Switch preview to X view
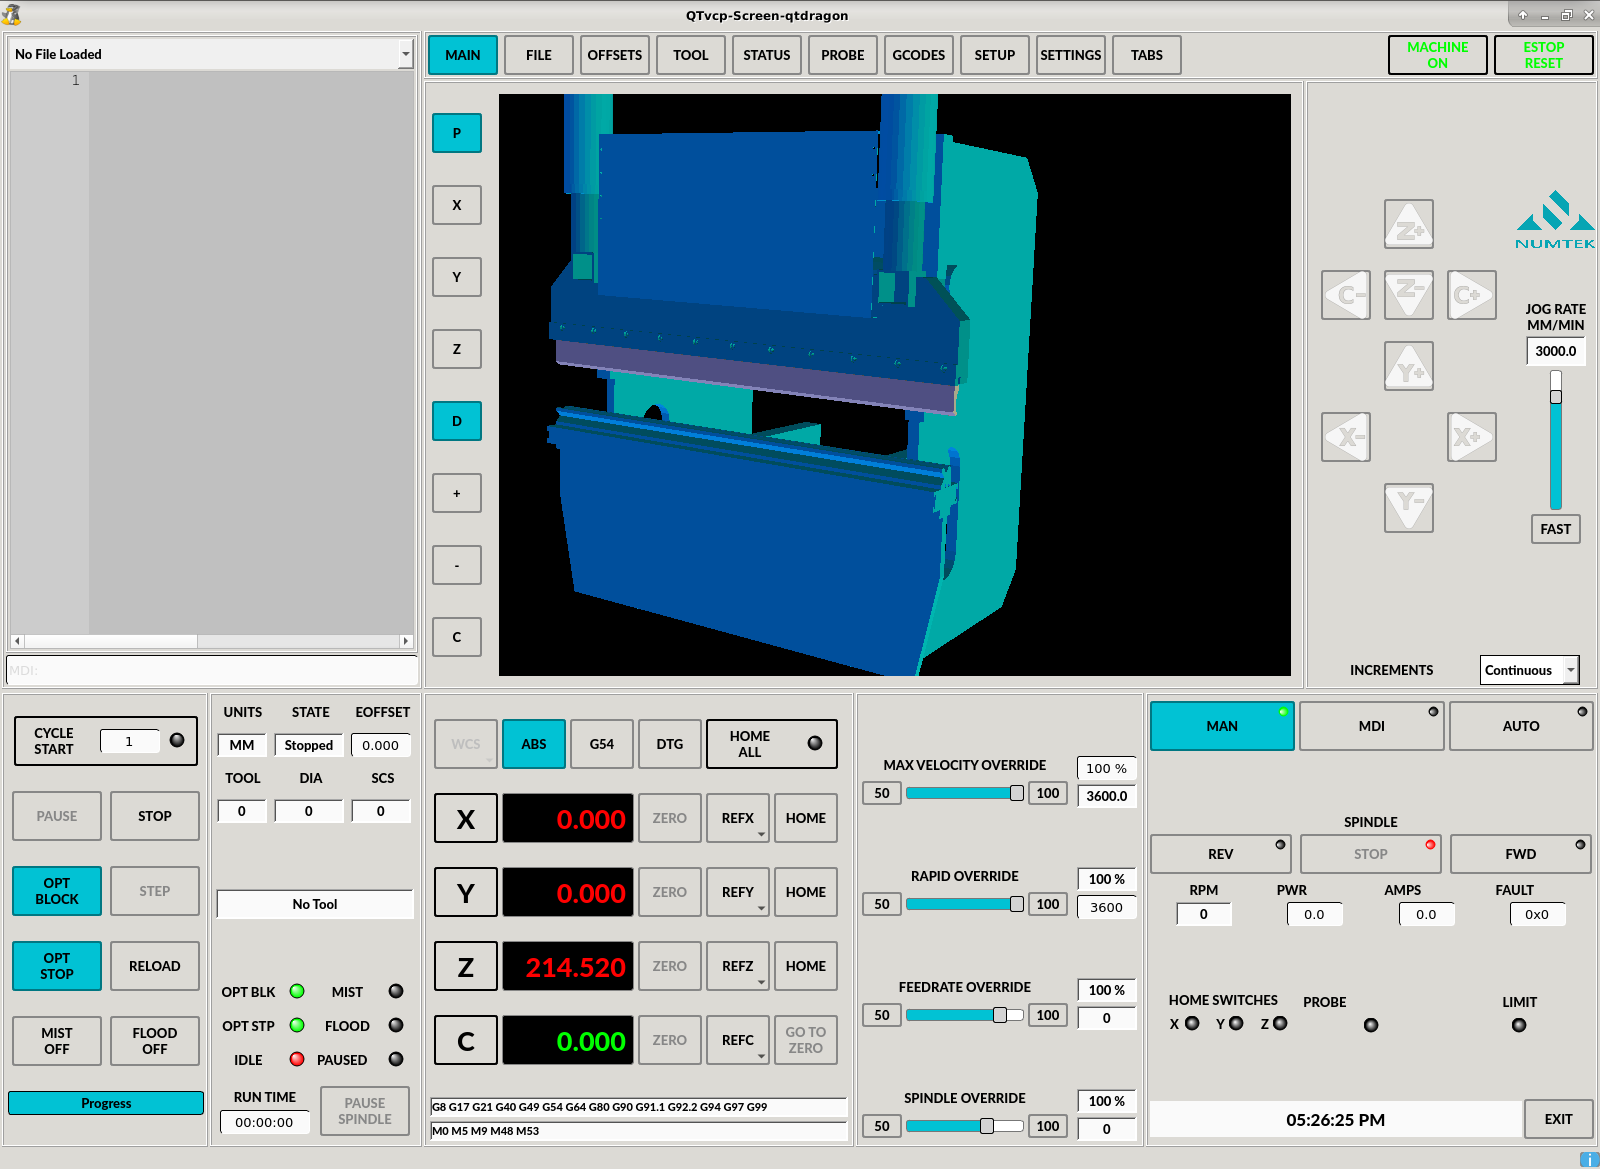The height and width of the screenshot is (1169, 1600). (457, 205)
